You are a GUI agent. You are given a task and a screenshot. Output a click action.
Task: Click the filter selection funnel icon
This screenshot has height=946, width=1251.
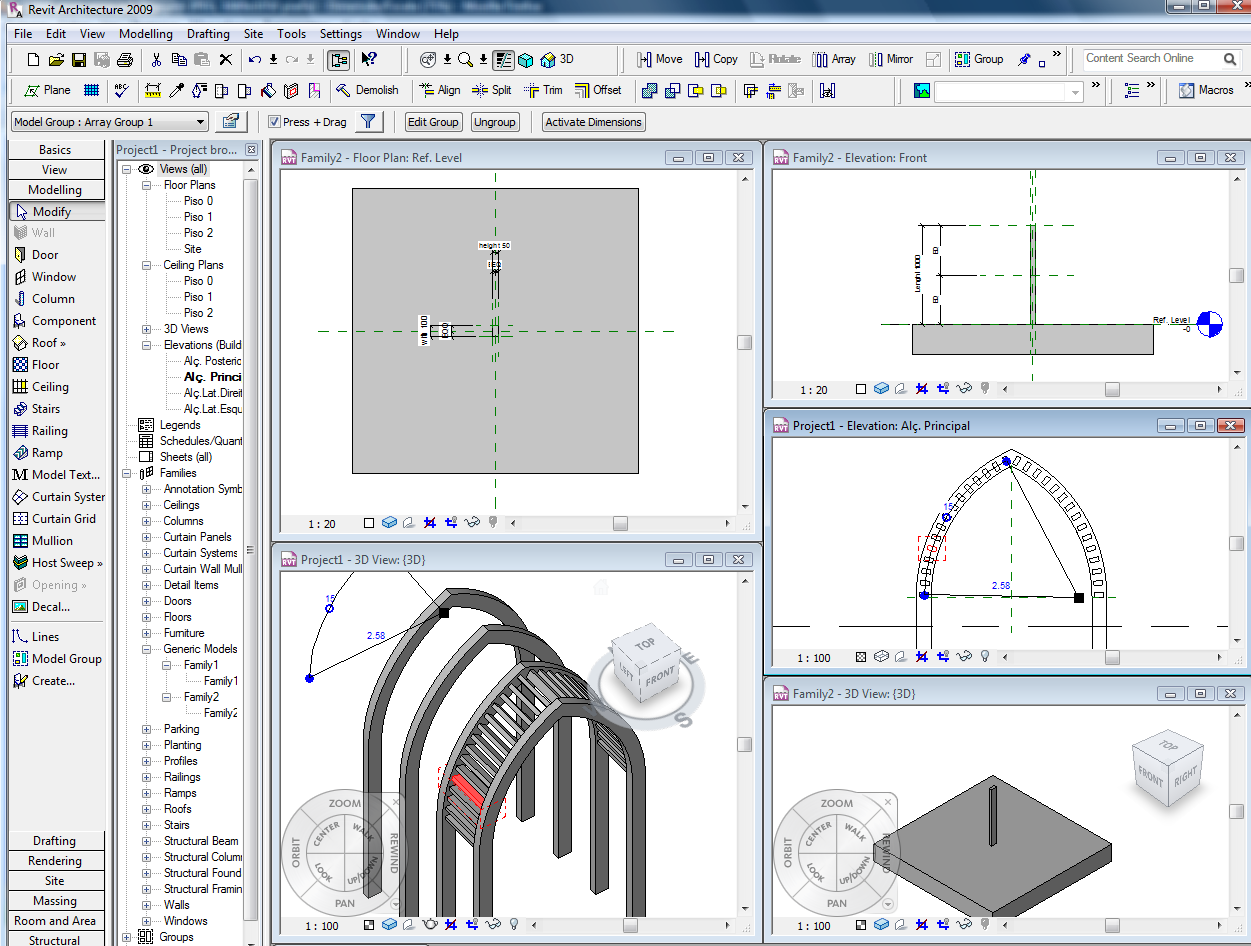point(369,122)
